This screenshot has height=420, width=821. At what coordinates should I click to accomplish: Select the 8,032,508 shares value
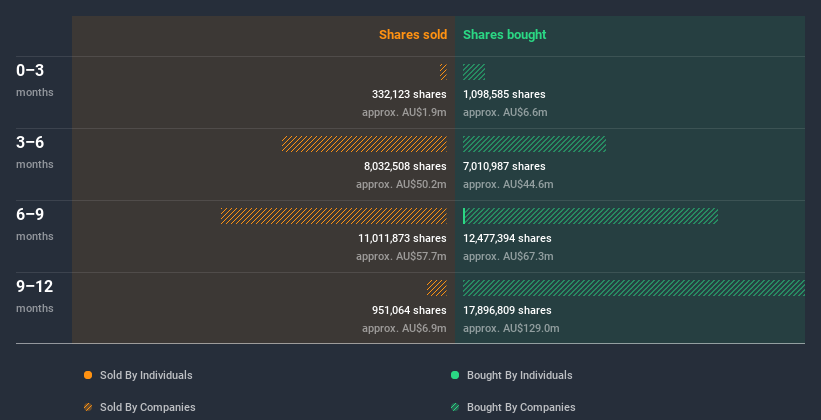(x=405, y=167)
